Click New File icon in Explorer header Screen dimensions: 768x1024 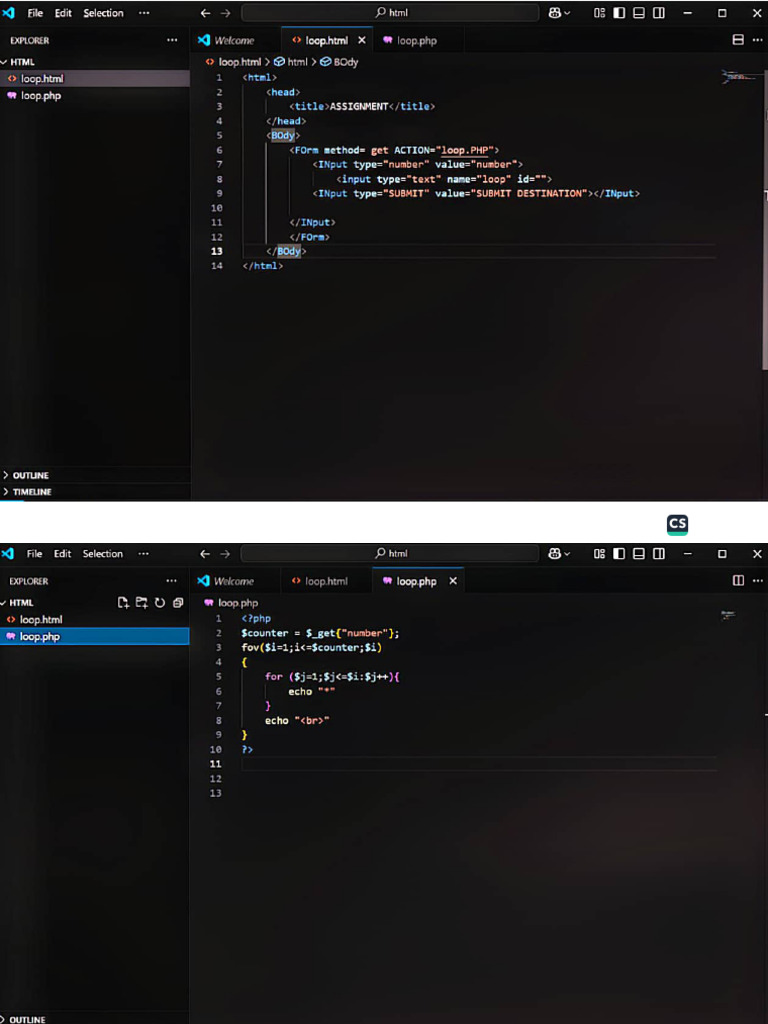pyautogui.click(x=123, y=602)
